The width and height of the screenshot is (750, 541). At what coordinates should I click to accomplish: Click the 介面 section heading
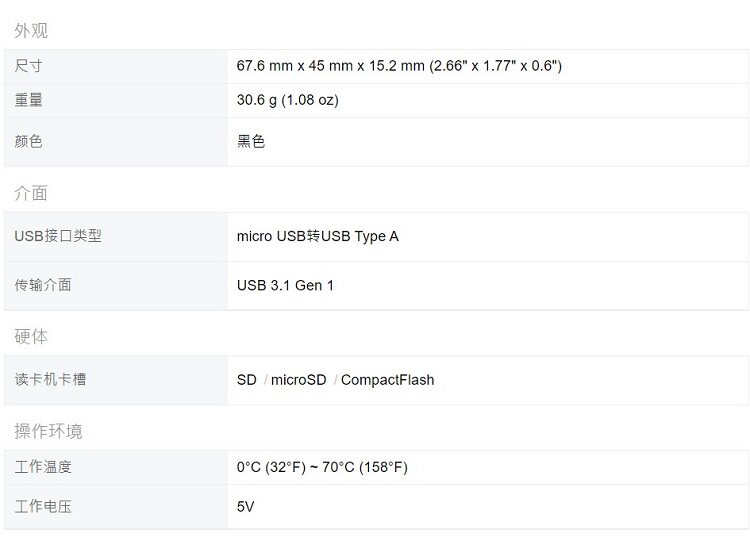point(31,193)
